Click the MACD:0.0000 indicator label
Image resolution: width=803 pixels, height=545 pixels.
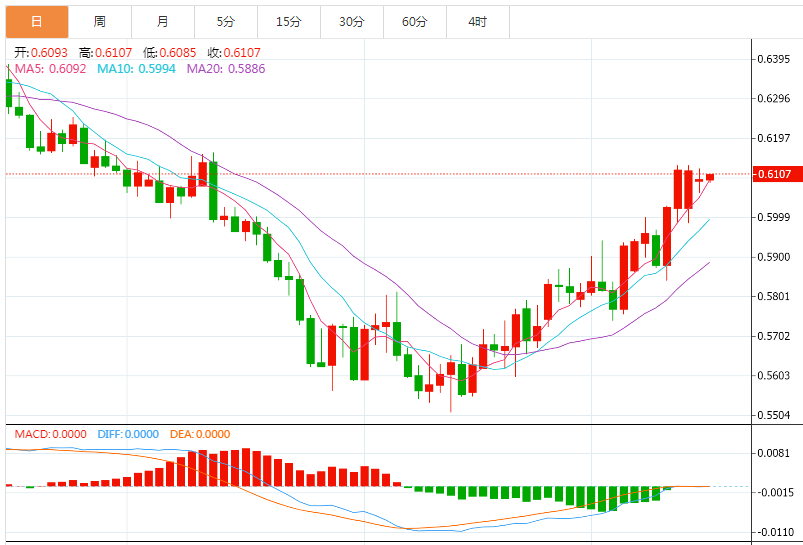[x=51, y=434]
